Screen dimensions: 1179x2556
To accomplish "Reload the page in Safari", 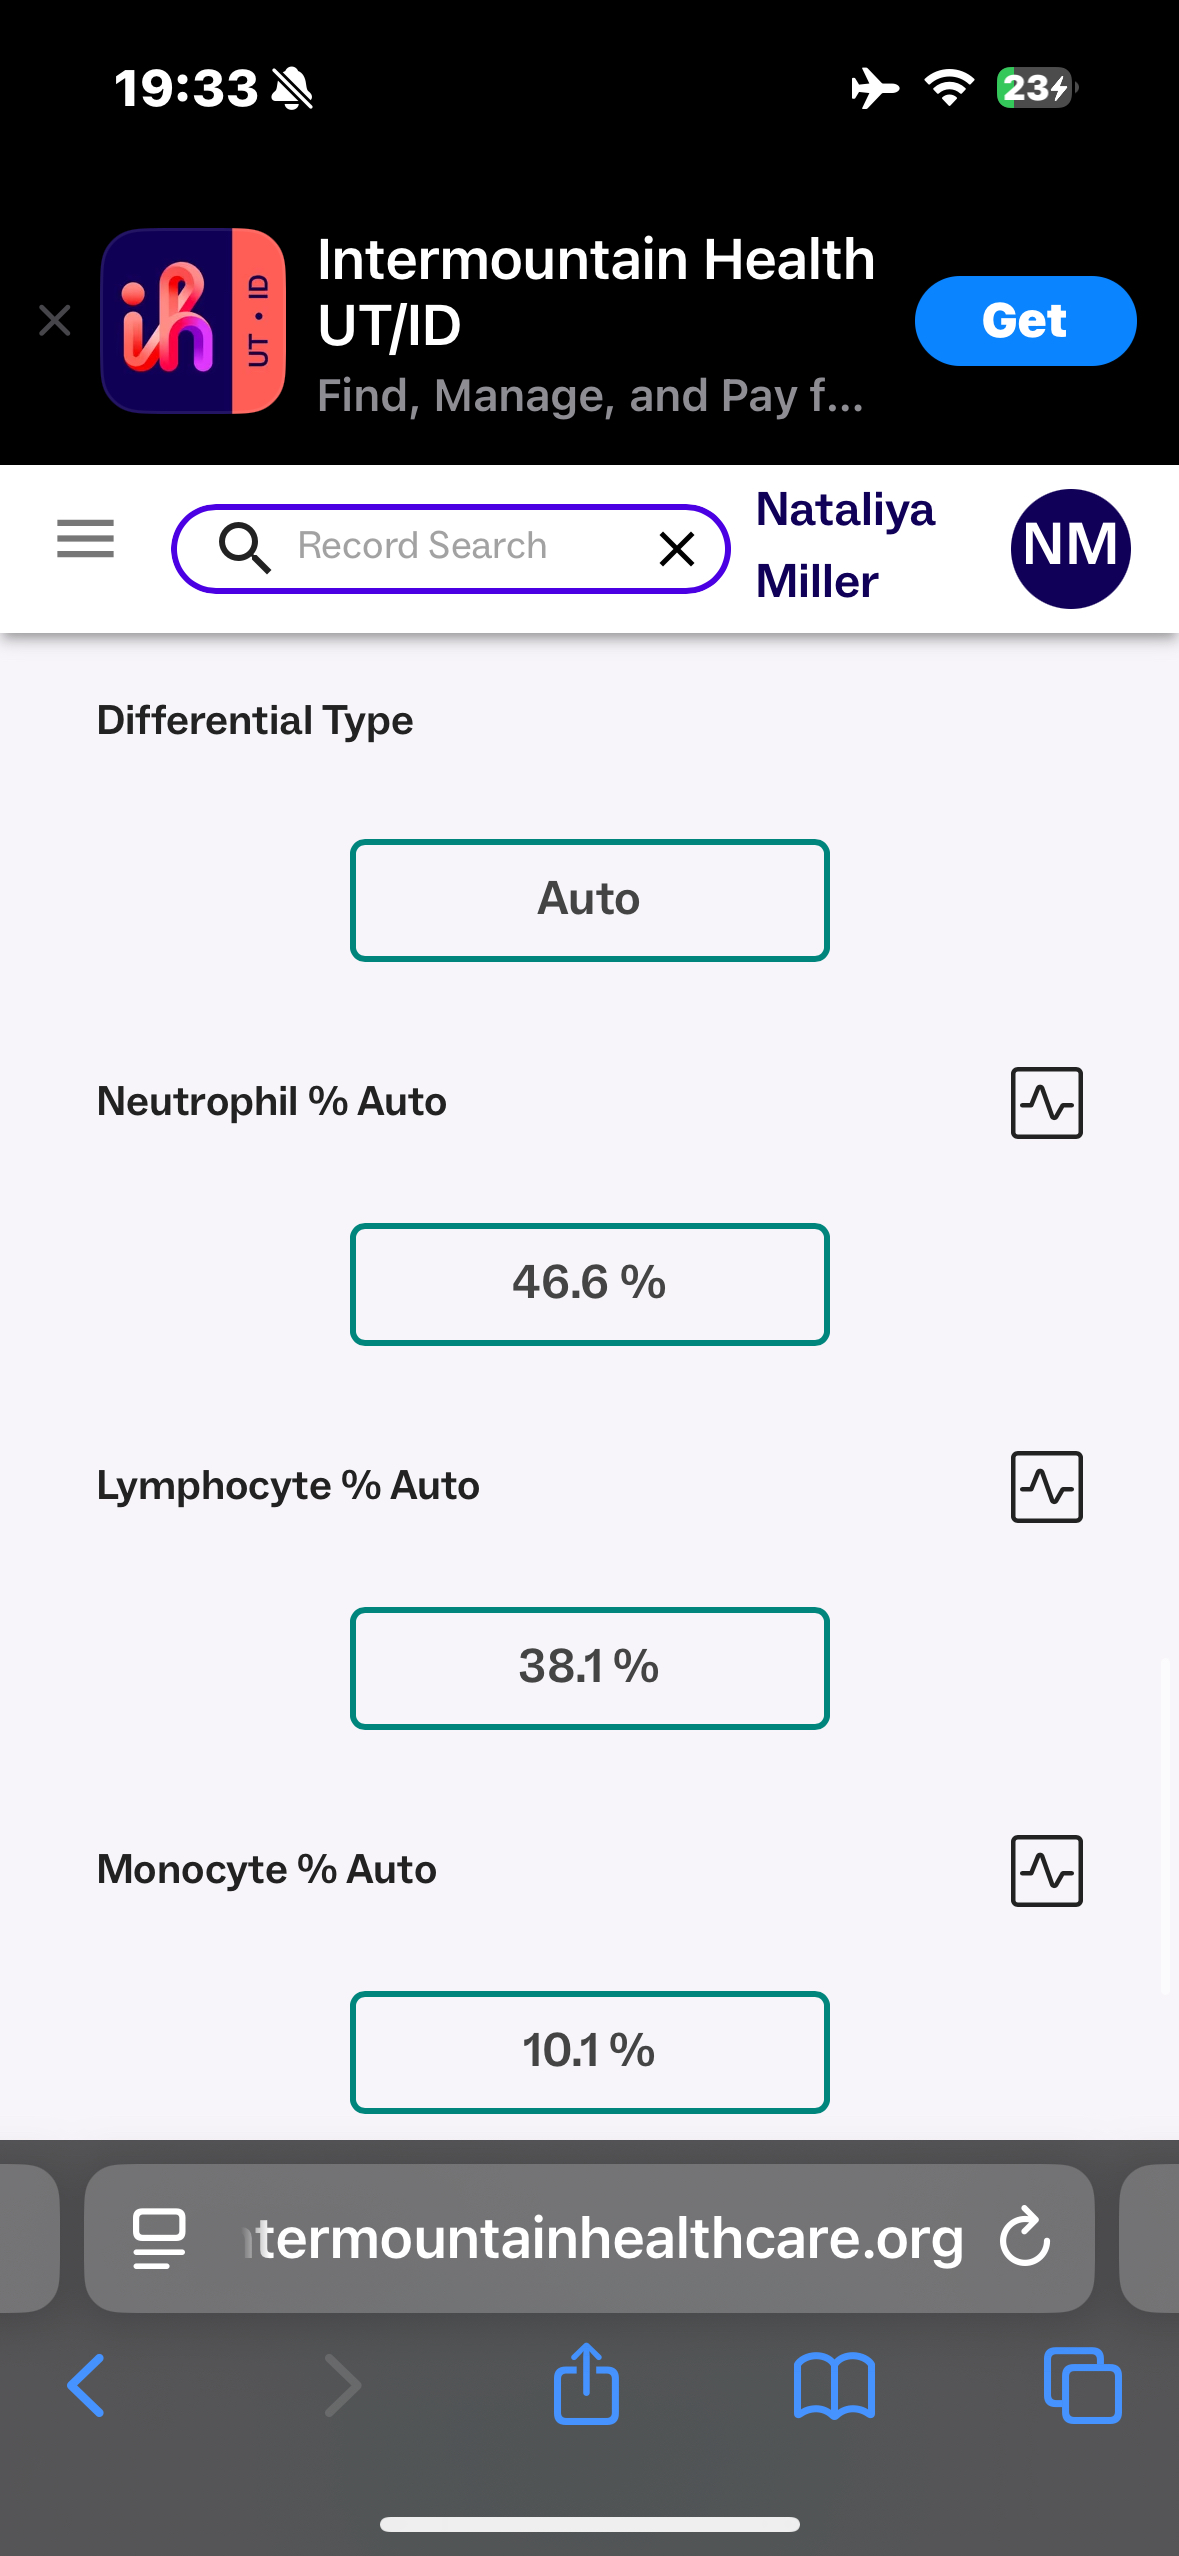I will [x=1025, y=2237].
